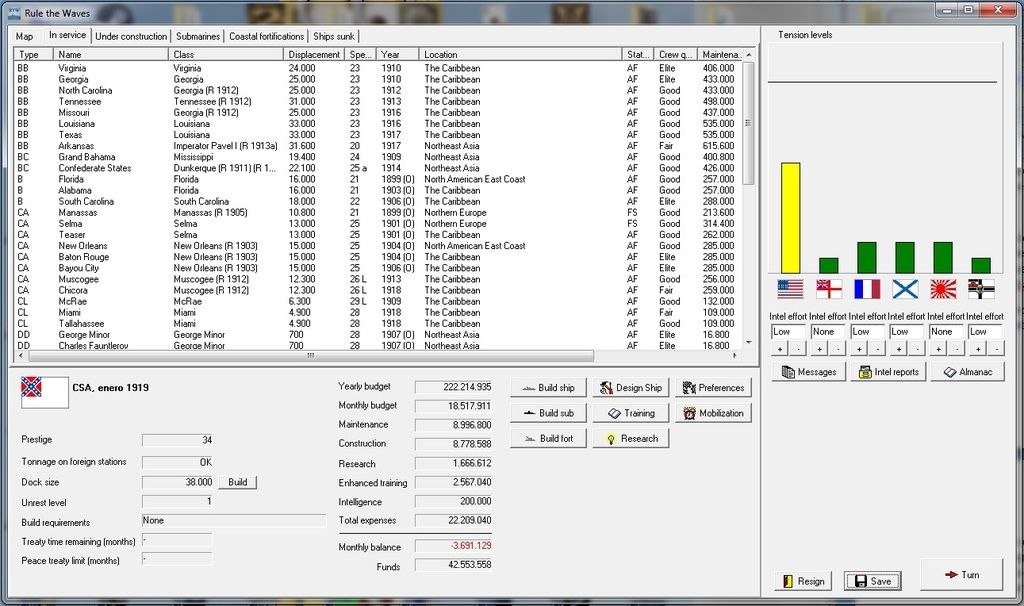This screenshot has width=1024, height=606.
Task: Click the Build button next to Dock size
Action: coord(238,482)
